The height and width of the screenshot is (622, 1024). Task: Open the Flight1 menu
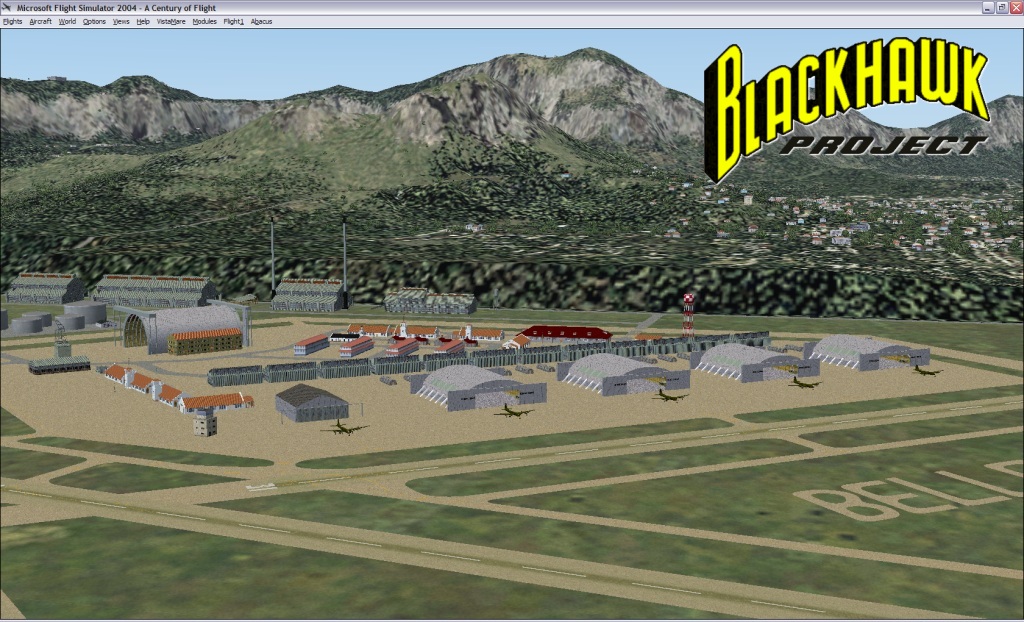pos(234,22)
